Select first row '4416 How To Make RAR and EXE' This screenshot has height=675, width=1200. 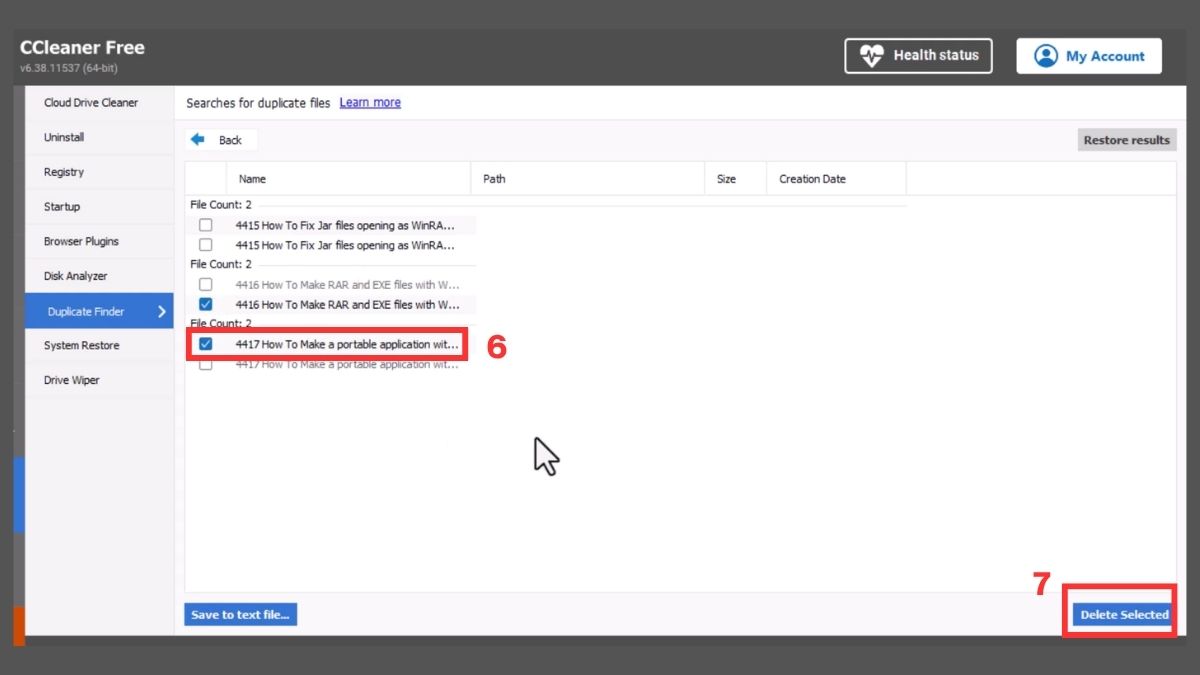[330, 285]
